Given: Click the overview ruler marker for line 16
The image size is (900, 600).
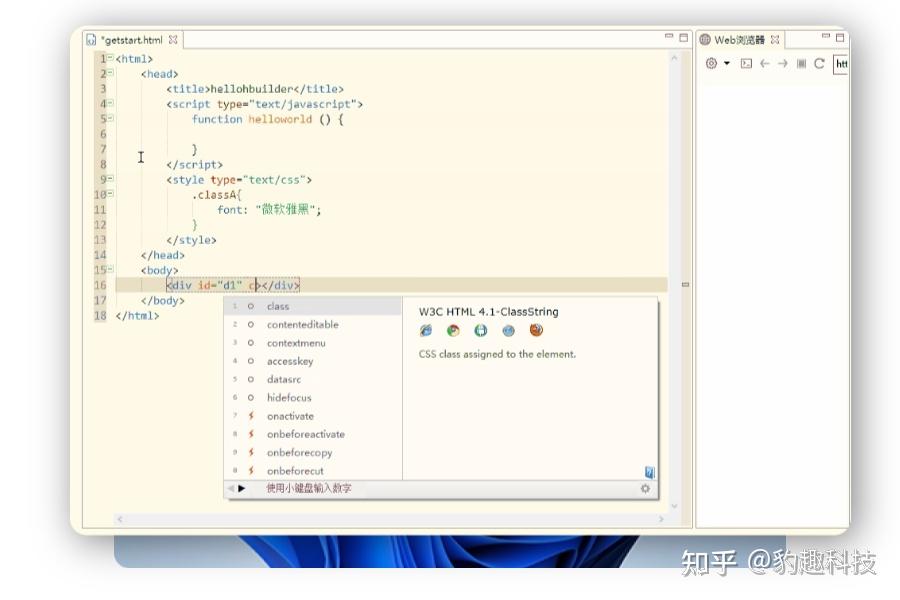Looking at the screenshot, I should pos(685,284).
